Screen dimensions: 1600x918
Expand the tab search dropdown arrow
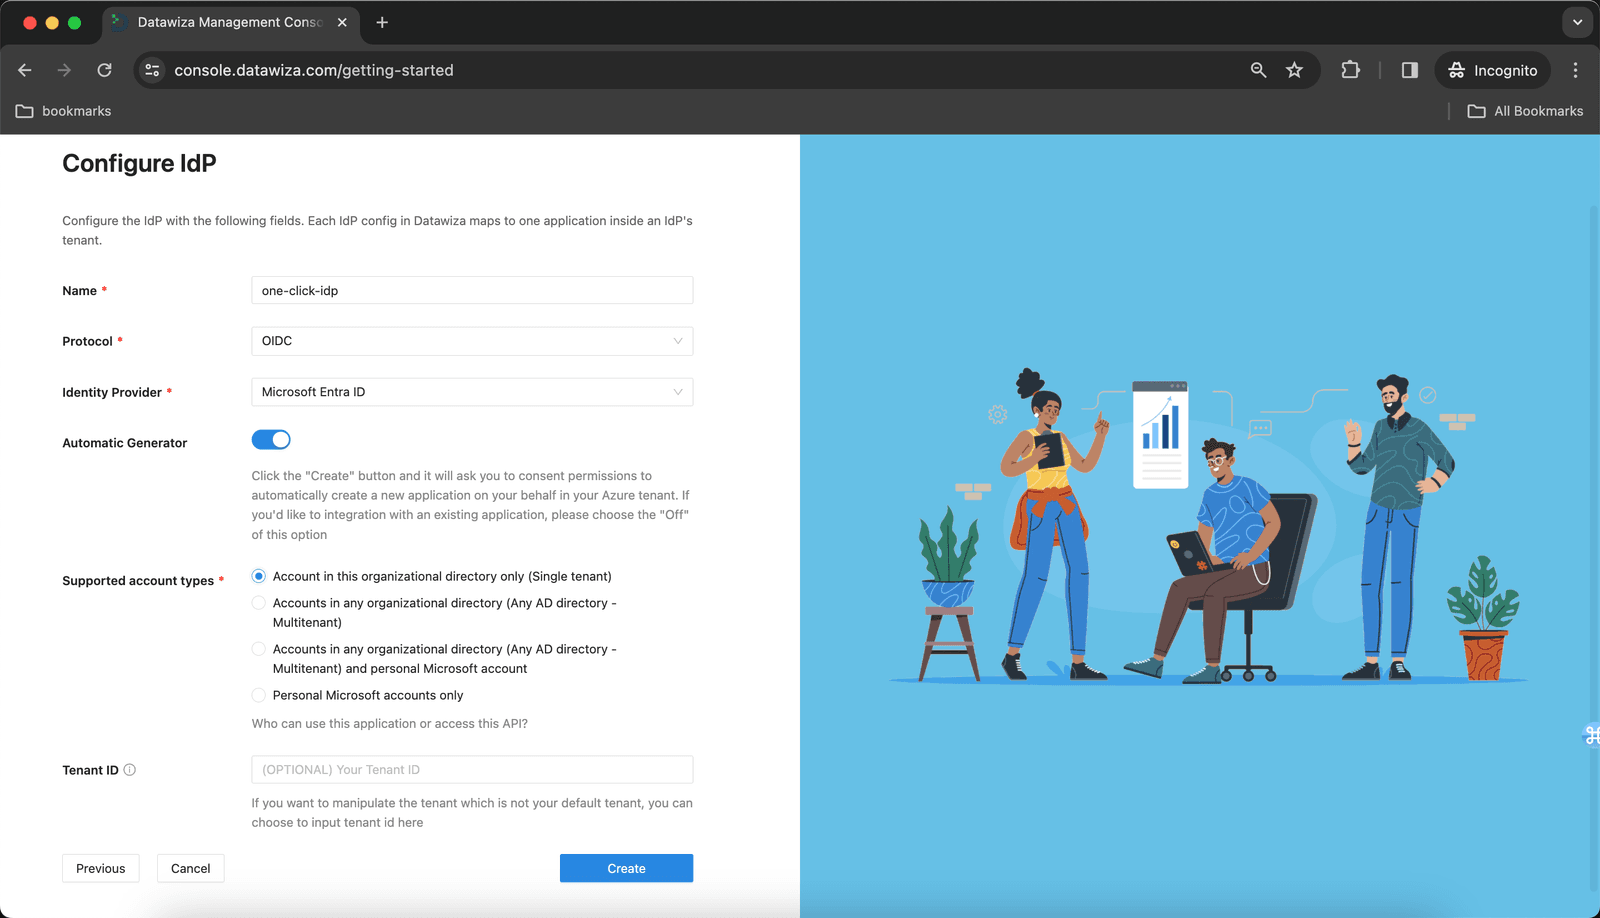pos(1577,22)
